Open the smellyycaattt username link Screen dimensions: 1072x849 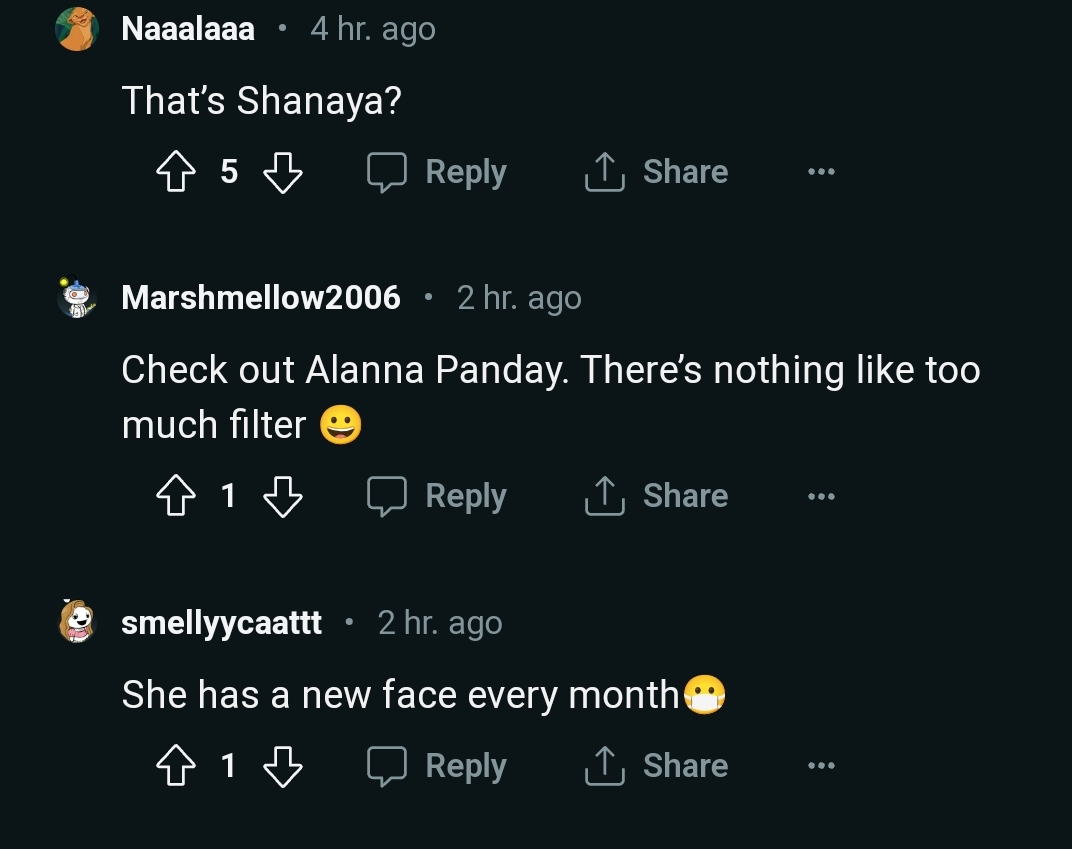(x=221, y=622)
